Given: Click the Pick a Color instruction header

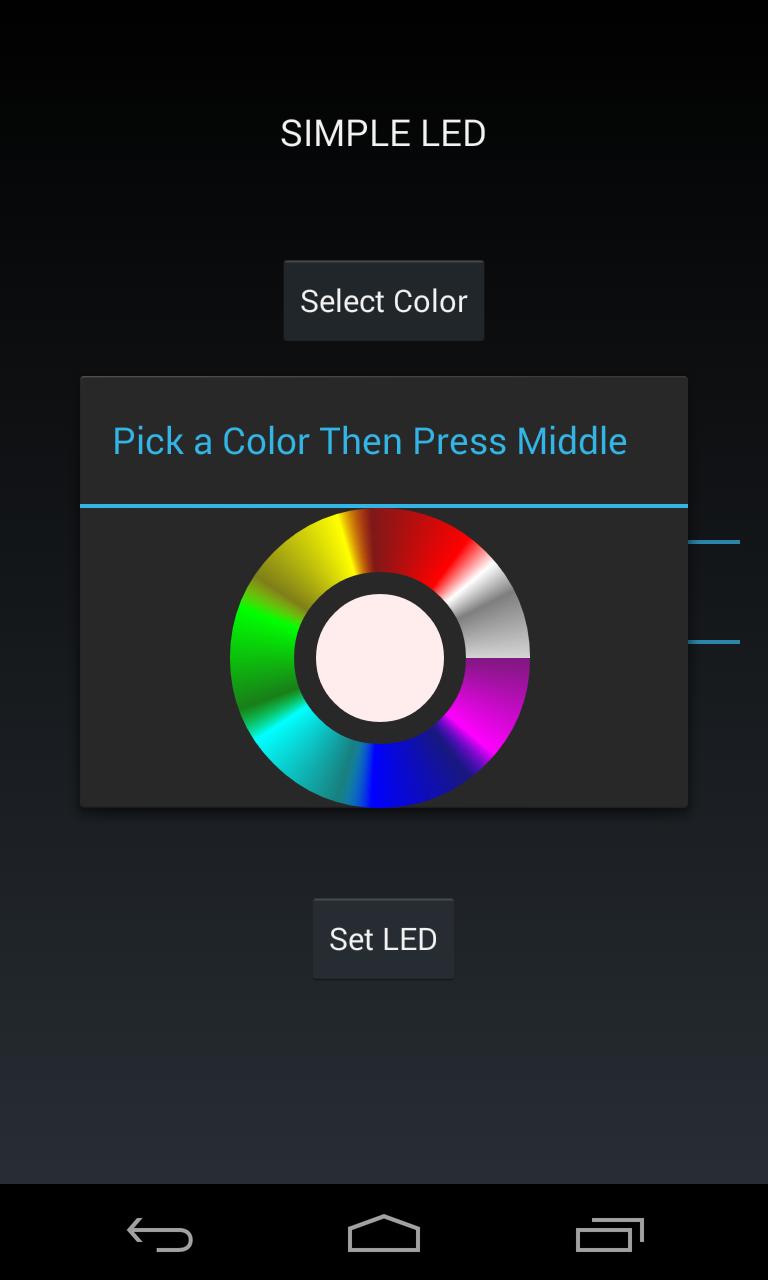Looking at the screenshot, I should (370, 440).
